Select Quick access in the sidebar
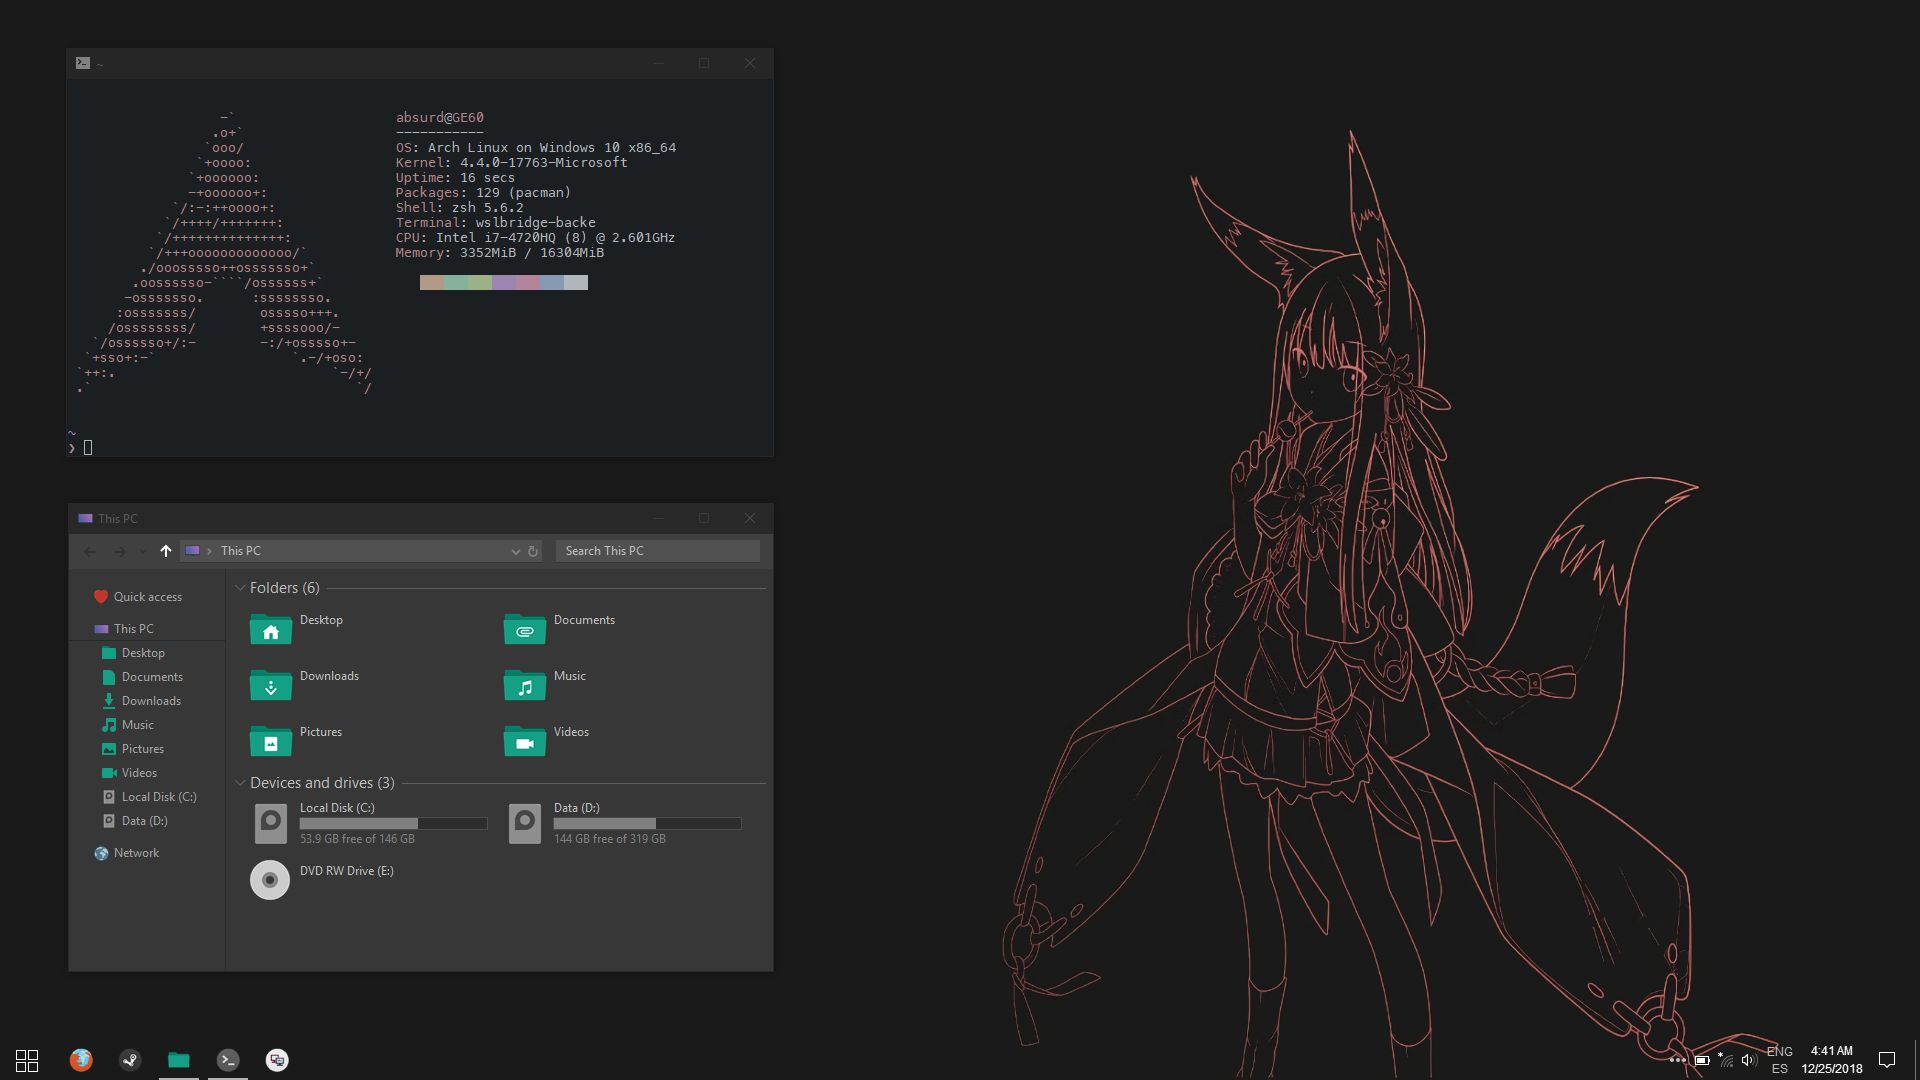Image resolution: width=1920 pixels, height=1080 pixels. pos(147,597)
